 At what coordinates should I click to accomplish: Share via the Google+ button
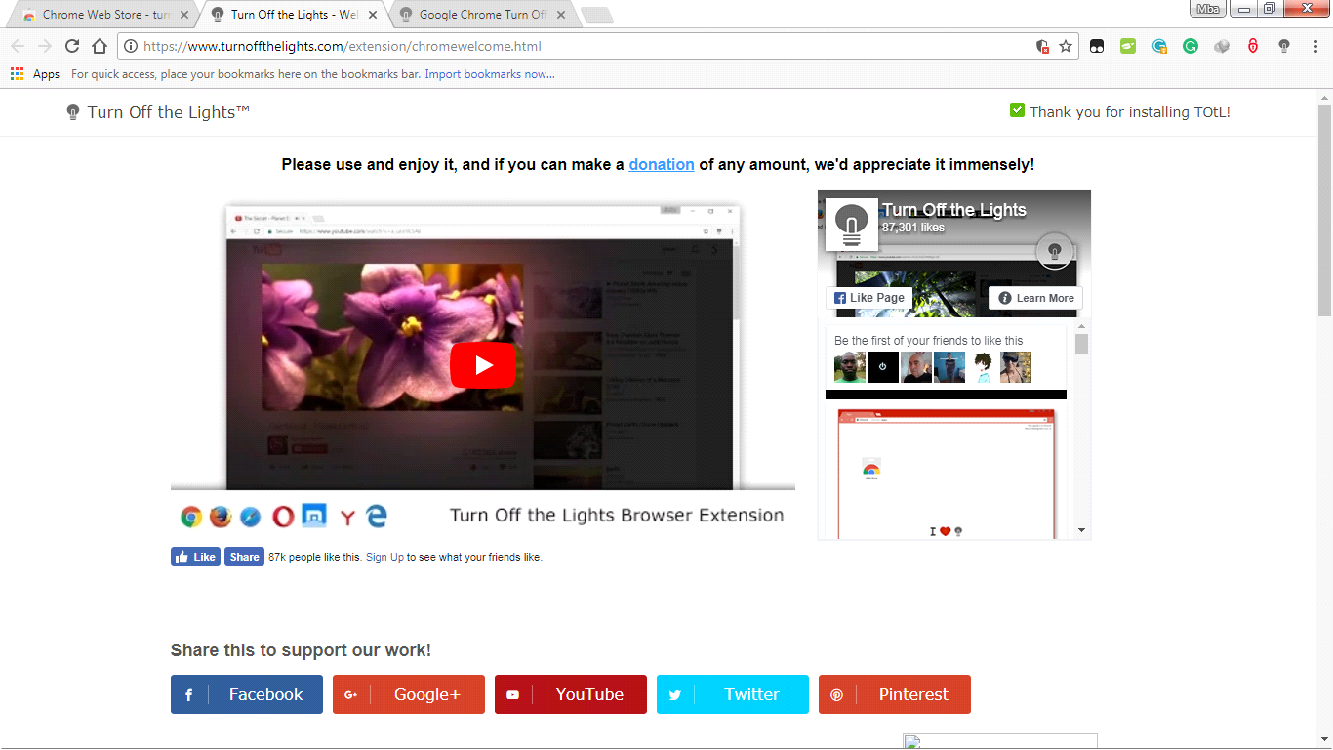coord(409,694)
